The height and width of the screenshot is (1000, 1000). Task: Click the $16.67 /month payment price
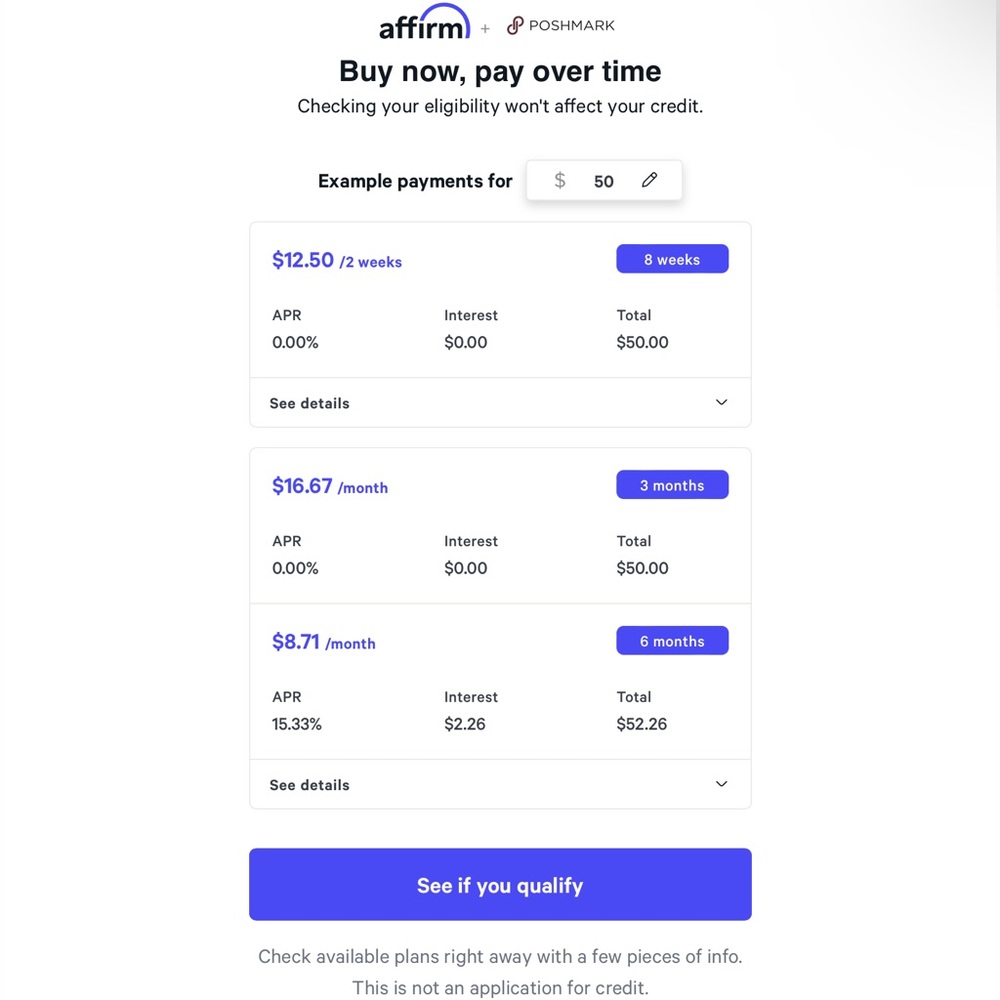pos(330,487)
